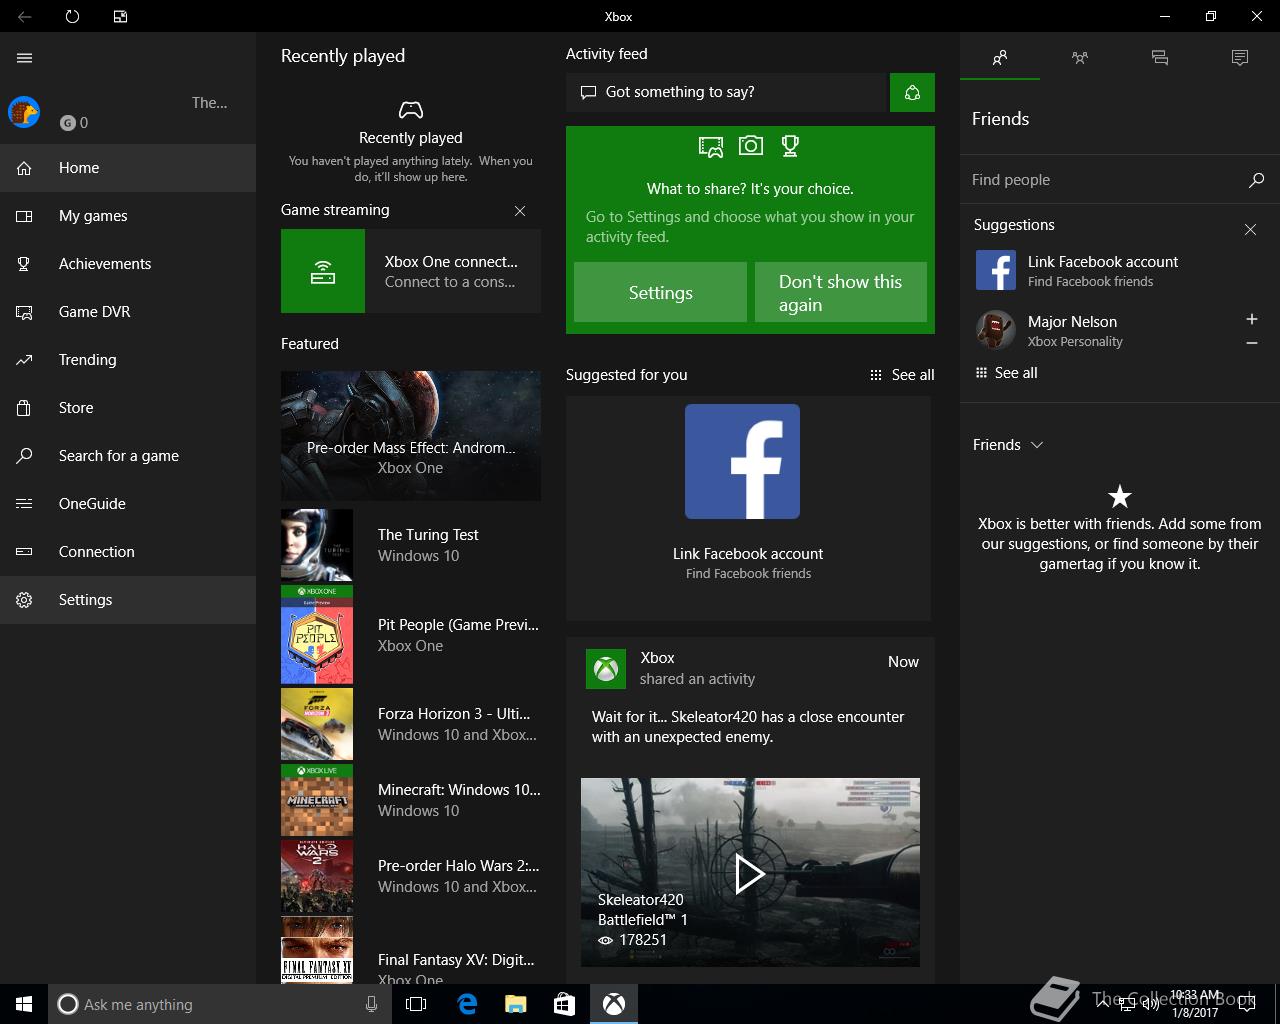The height and width of the screenshot is (1024, 1280).
Task: Click the Xbox author name on post
Action: click(657, 658)
